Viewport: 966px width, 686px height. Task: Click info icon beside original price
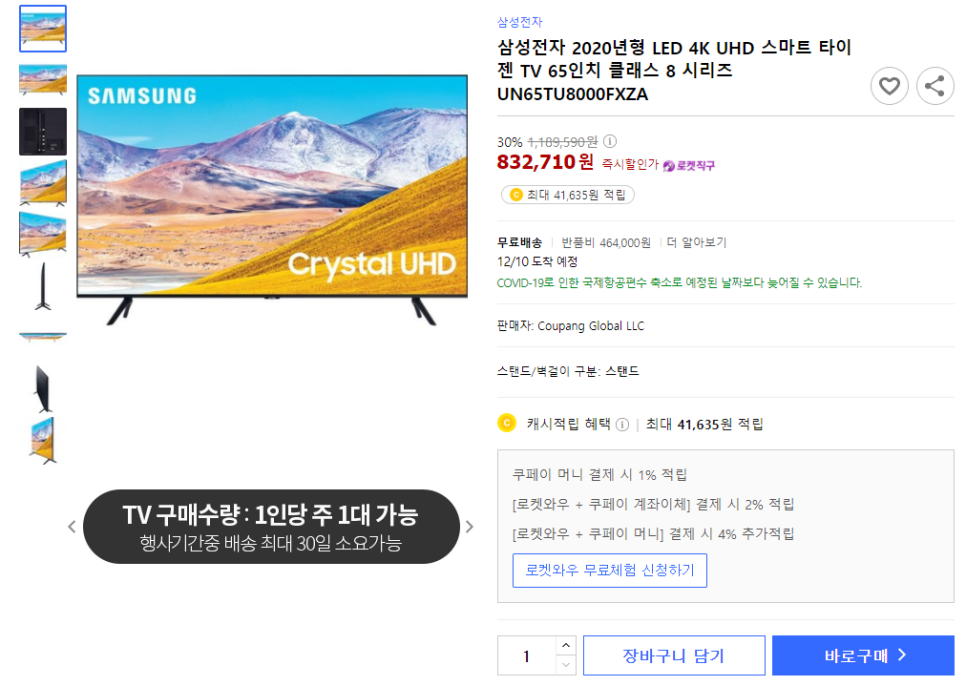609,142
